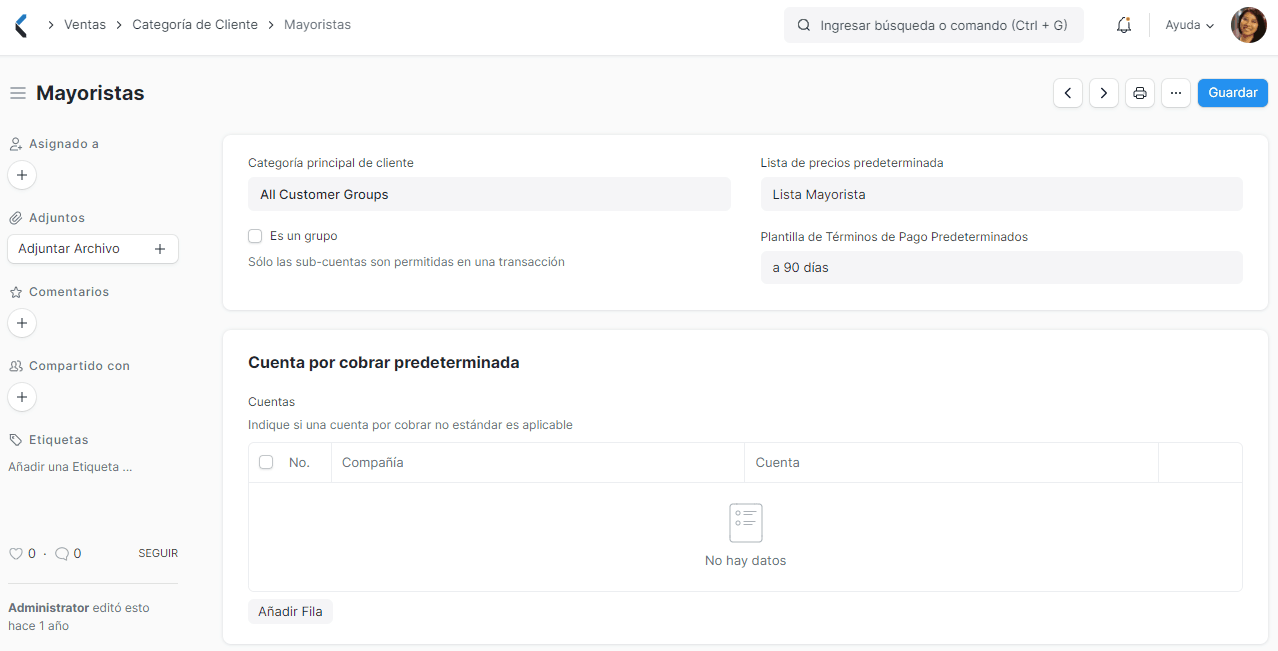Add an assignee with plus button
Screen dimensions: 1278x651
click(x=22, y=175)
